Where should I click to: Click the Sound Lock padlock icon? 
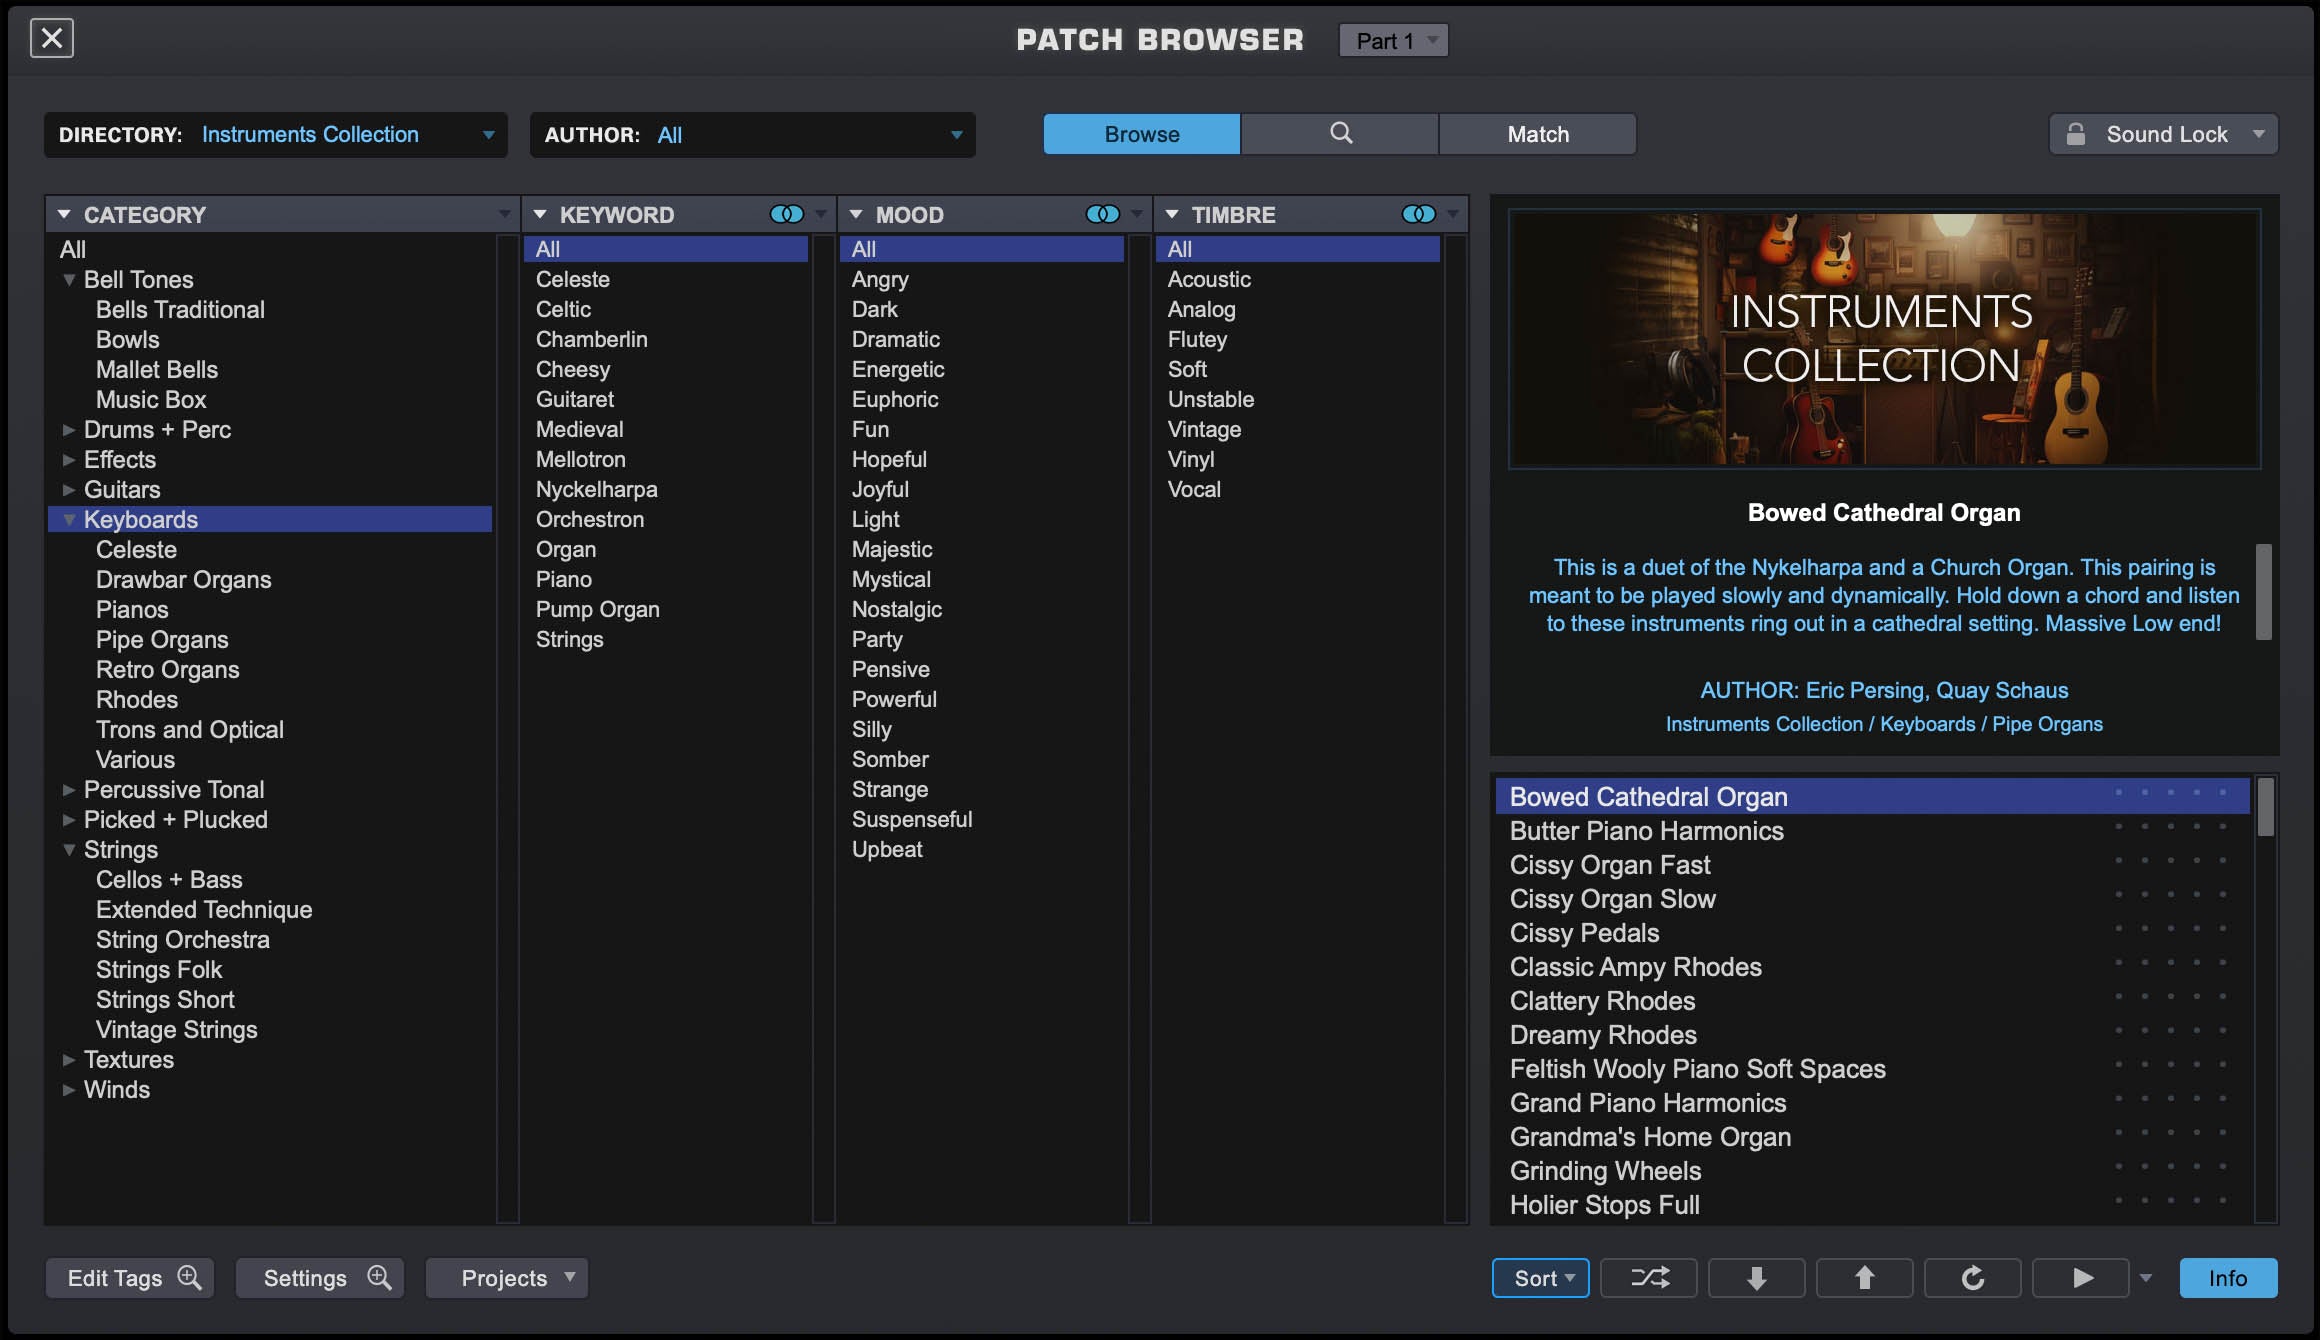2077,133
